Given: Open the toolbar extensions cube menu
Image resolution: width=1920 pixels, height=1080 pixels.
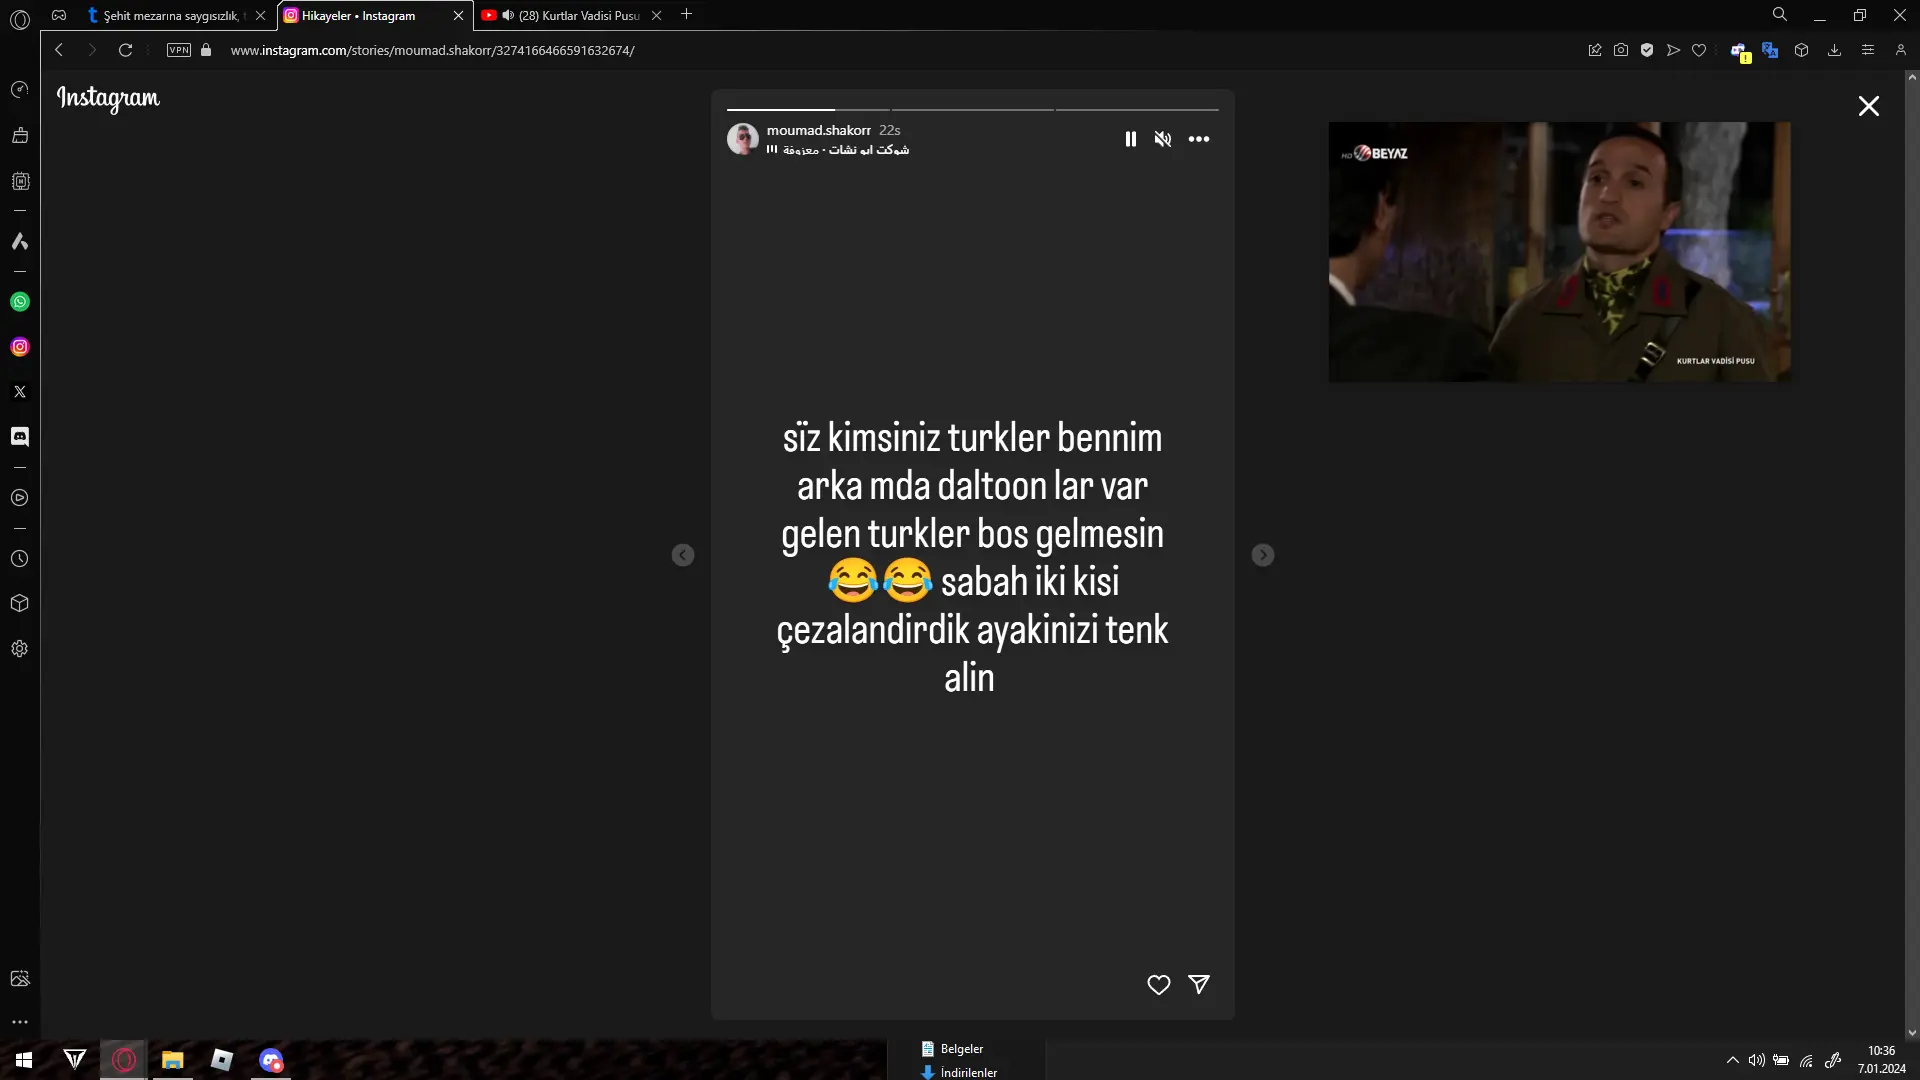Looking at the screenshot, I should coord(1802,50).
